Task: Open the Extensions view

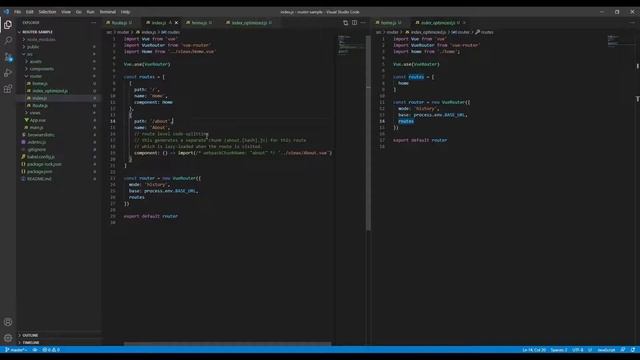Action: (x=8, y=89)
